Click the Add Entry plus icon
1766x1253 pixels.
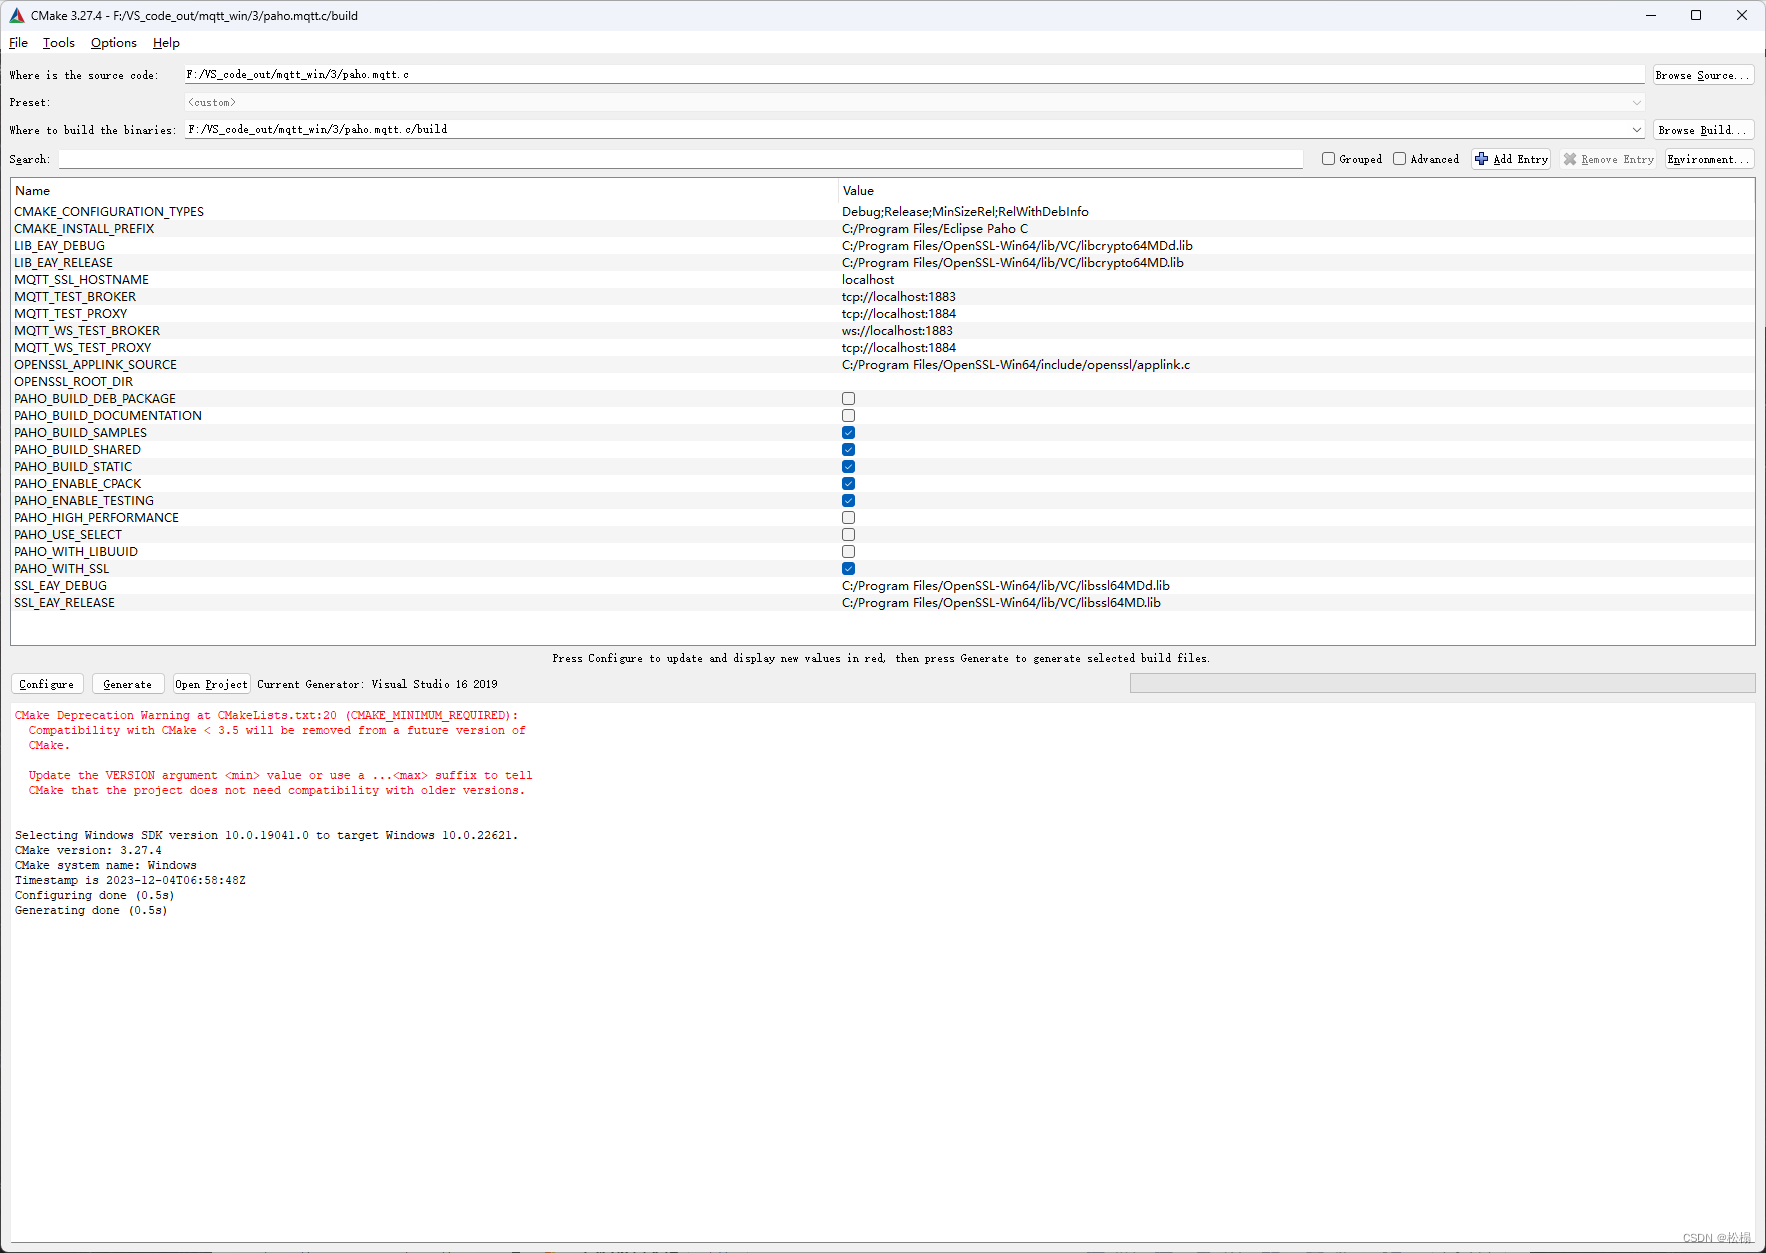1483,158
